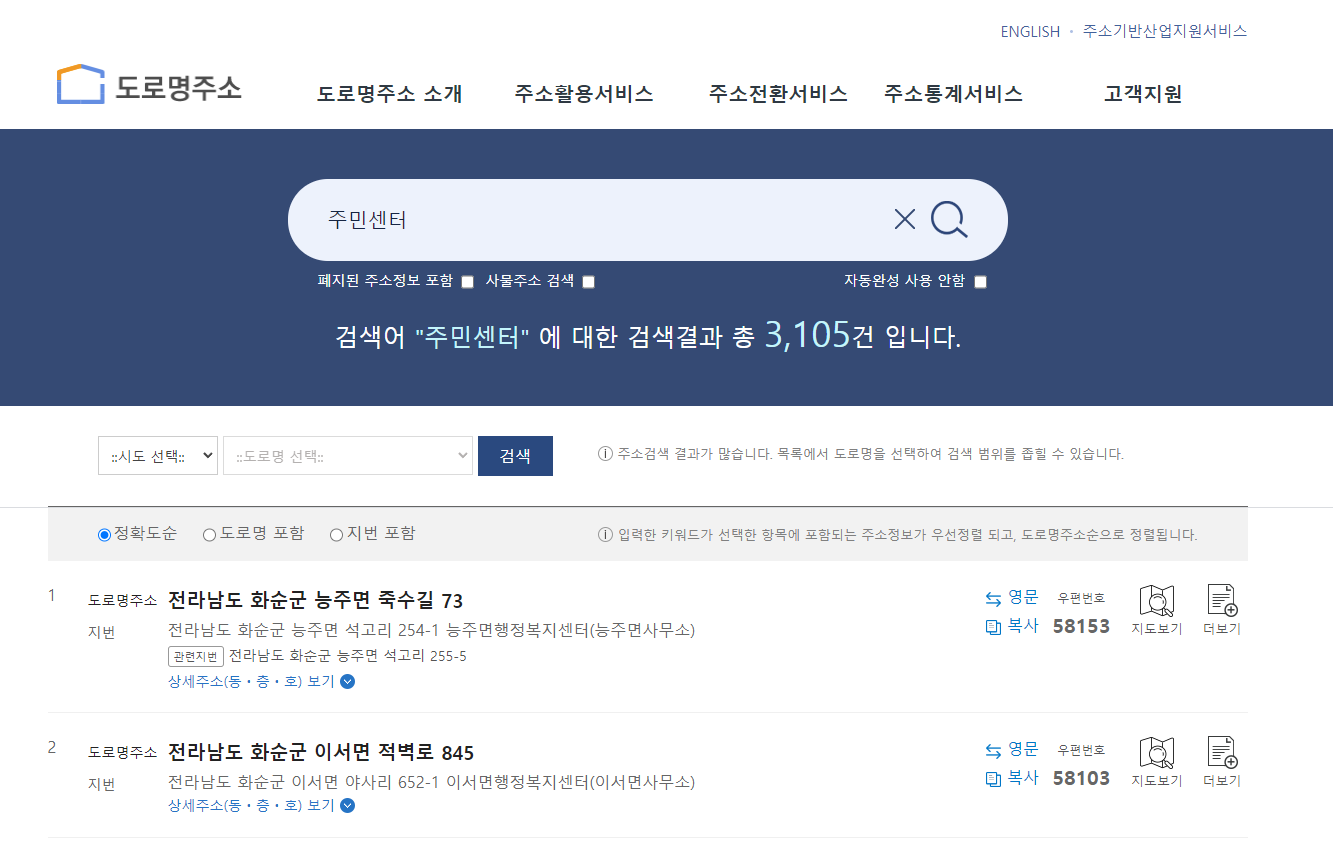The height and width of the screenshot is (842, 1333).
Task: Click 더보기 icon on the second result
Action: tap(1220, 757)
